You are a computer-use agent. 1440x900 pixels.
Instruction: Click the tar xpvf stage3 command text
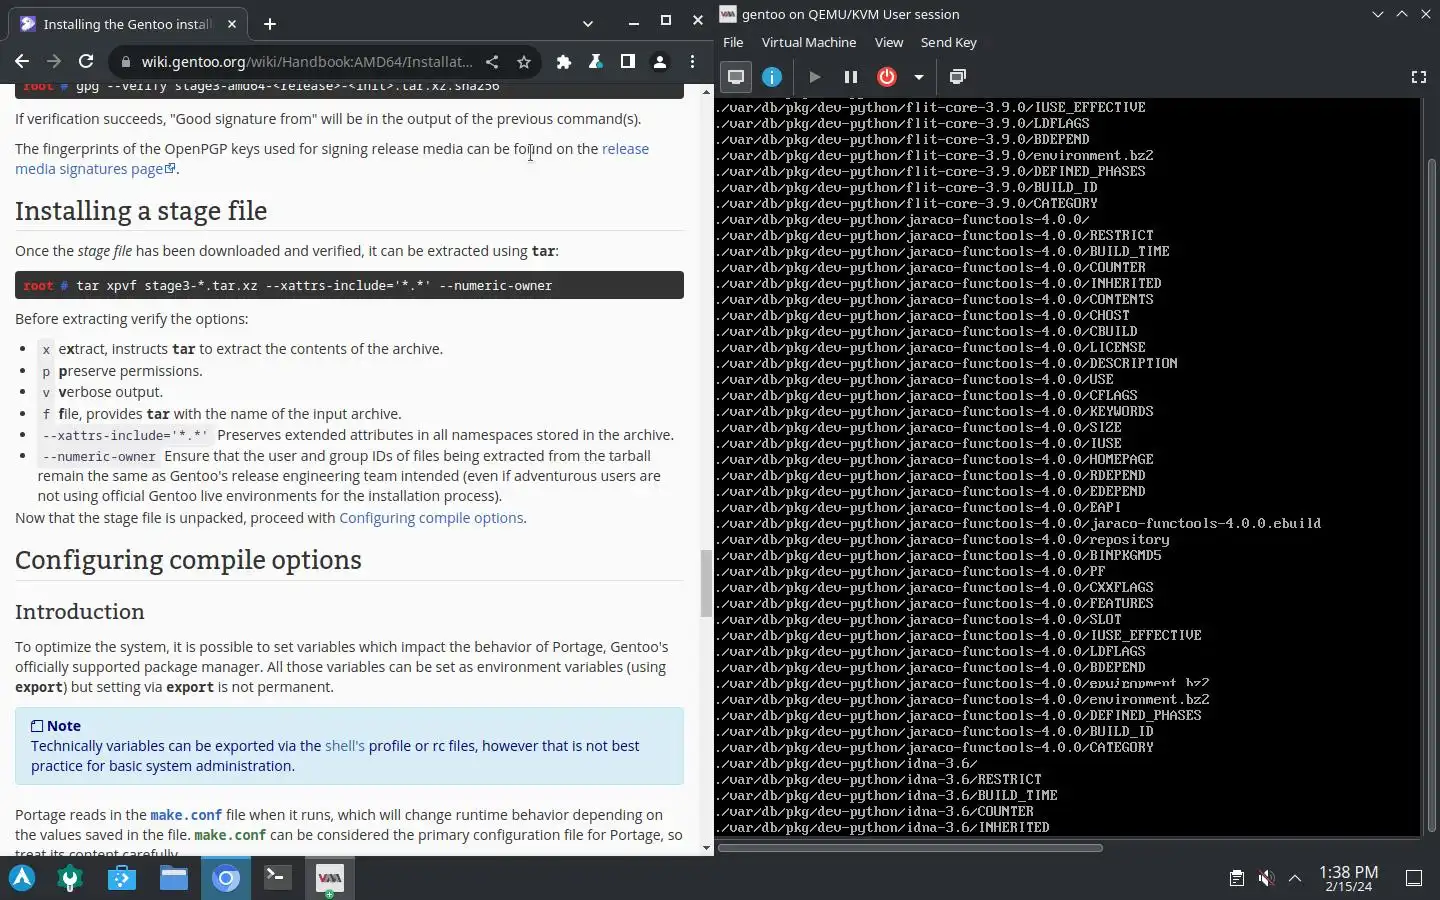click(x=314, y=286)
